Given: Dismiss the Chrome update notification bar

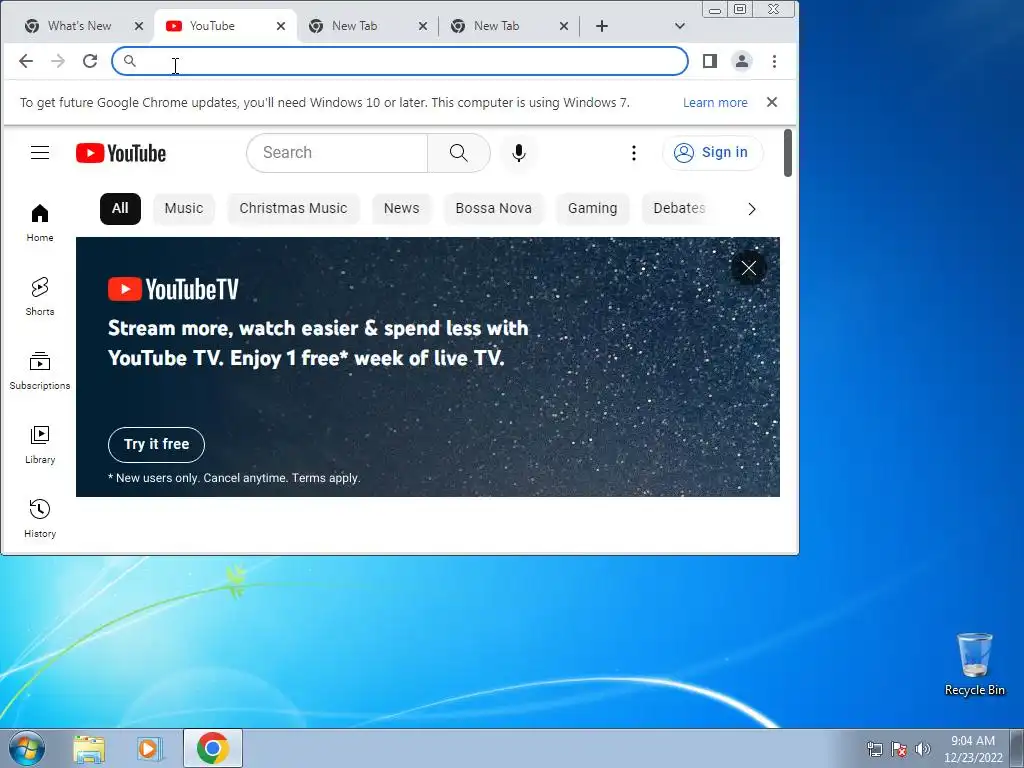Looking at the screenshot, I should point(772,102).
